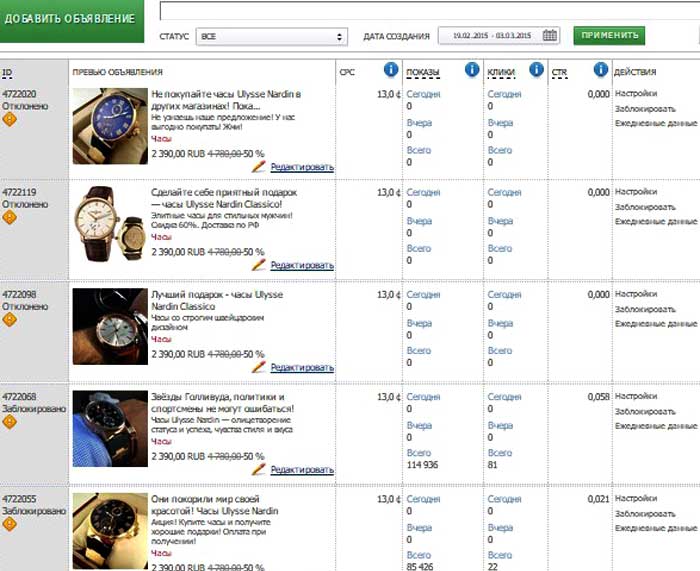The width and height of the screenshot is (700, 571).
Task: Click Редактировать link for ad 4722020
Action: tap(302, 167)
